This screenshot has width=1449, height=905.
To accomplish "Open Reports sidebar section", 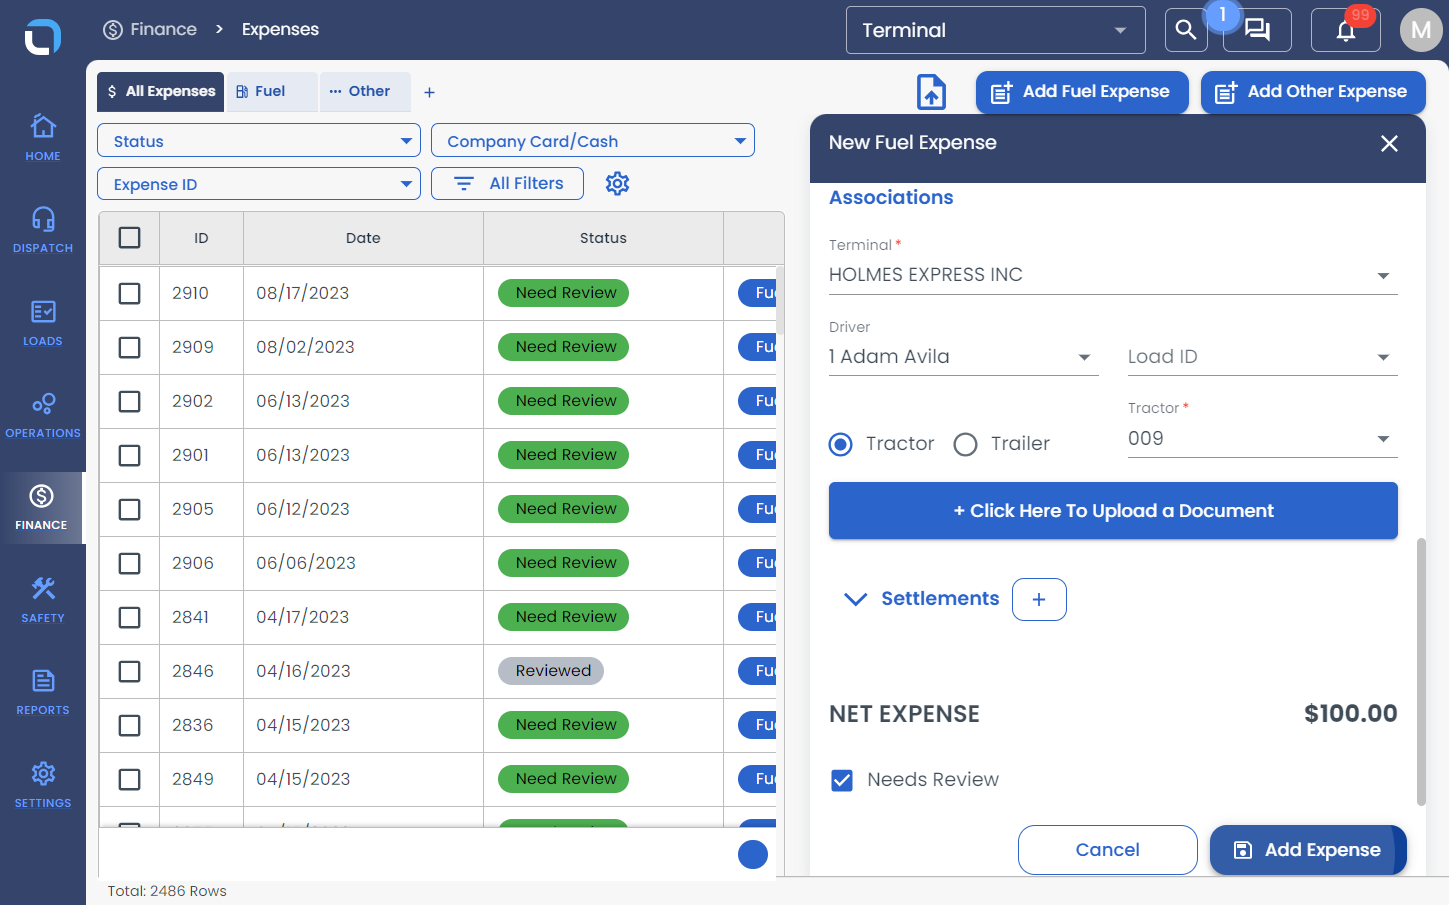I will [x=43, y=692].
